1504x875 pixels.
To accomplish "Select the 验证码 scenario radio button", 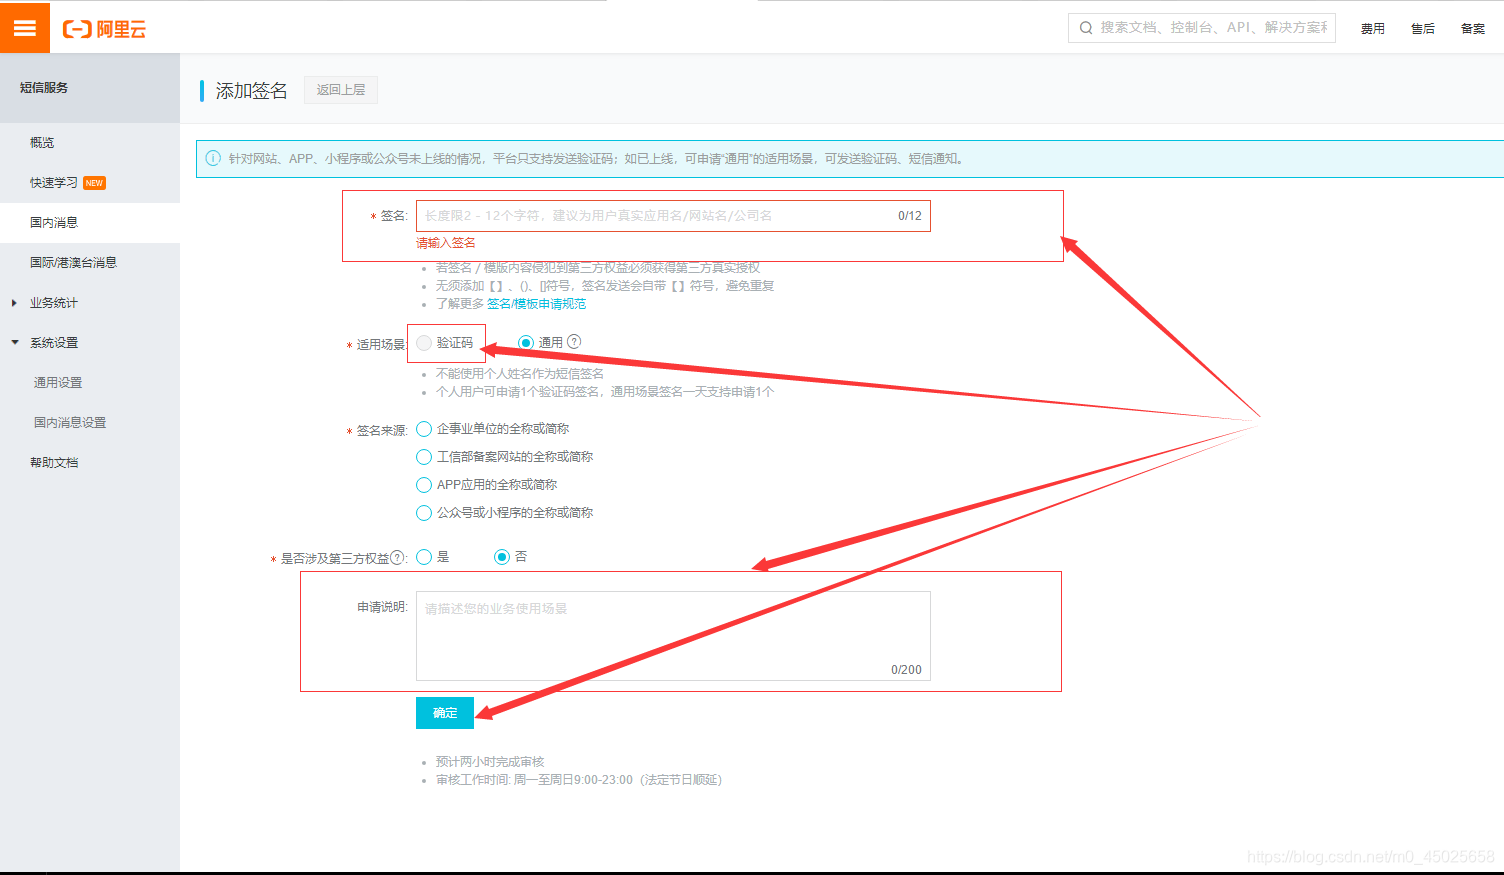I will coord(424,343).
